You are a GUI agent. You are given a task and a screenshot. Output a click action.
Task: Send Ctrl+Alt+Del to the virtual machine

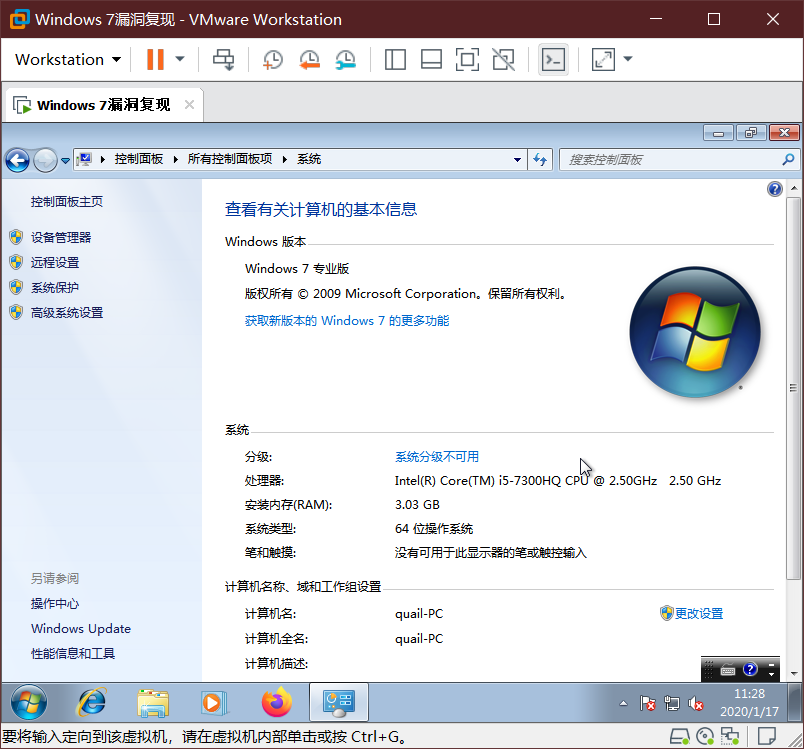[x=224, y=59]
